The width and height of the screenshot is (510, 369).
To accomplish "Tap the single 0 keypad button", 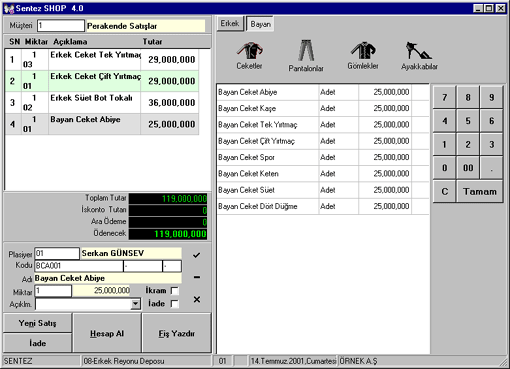I will click(444, 168).
